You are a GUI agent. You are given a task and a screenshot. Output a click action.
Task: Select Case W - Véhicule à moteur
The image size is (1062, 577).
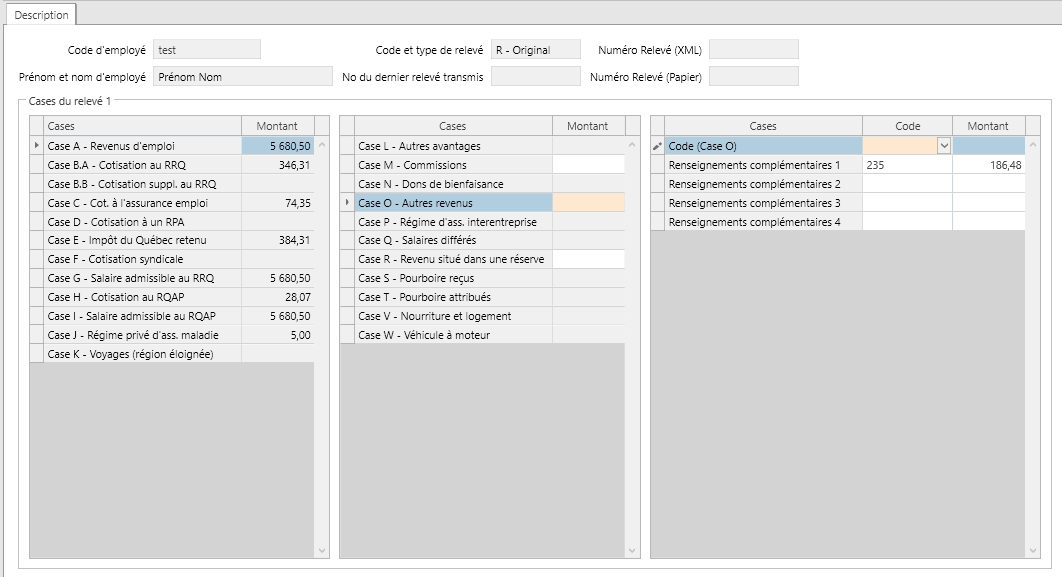[x=482, y=335]
